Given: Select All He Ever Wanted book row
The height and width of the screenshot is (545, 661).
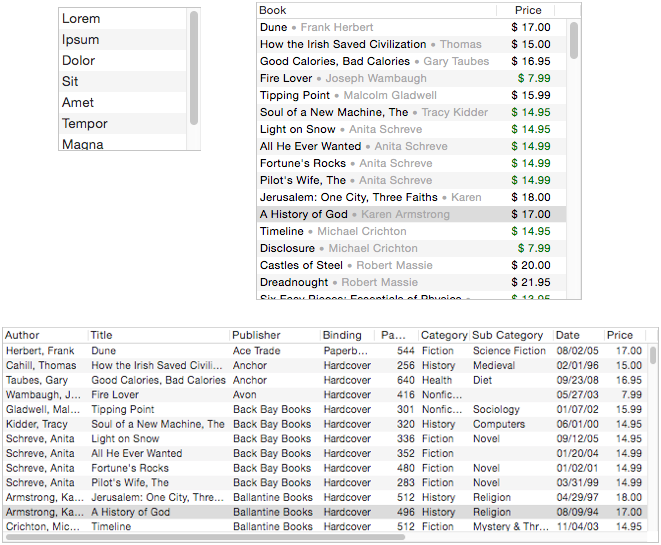Looking at the screenshot, I should click(x=411, y=146).
